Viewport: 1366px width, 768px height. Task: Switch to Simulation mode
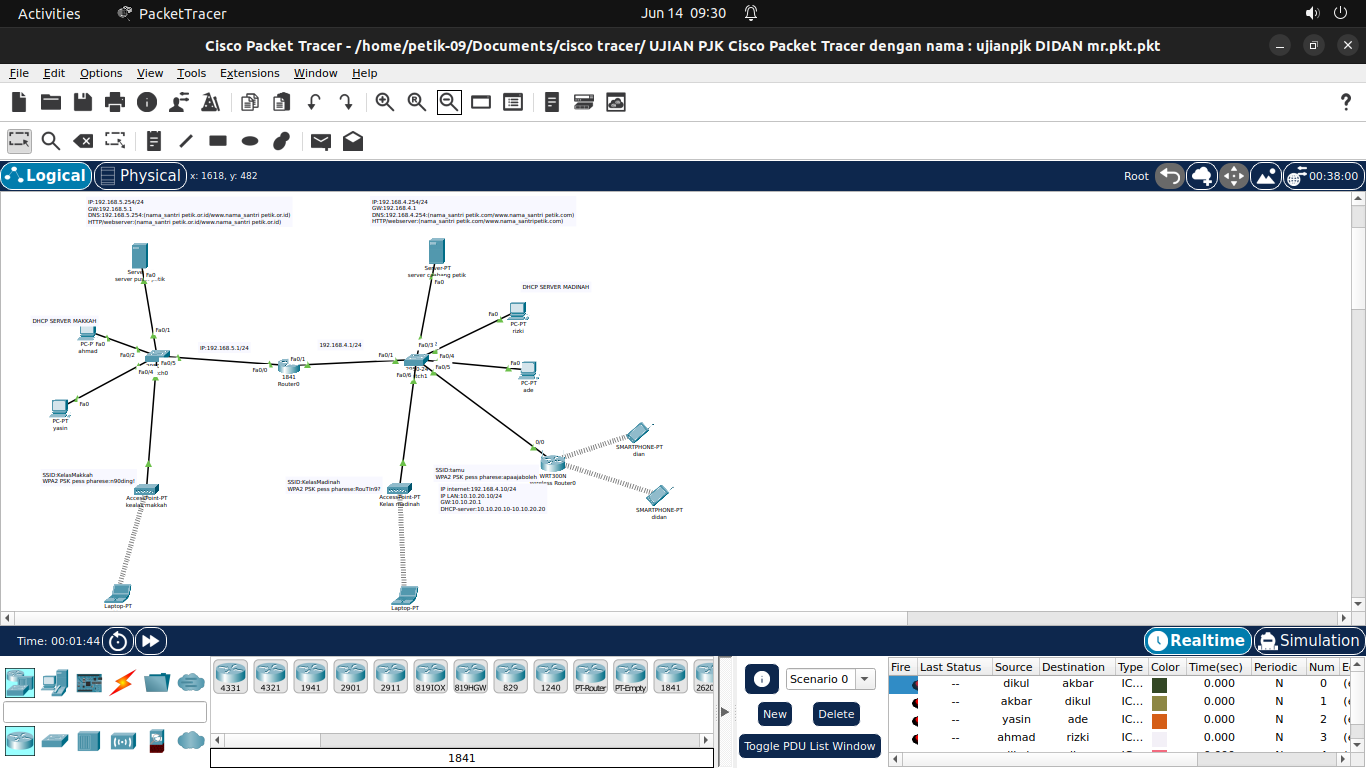point(1309,641)
